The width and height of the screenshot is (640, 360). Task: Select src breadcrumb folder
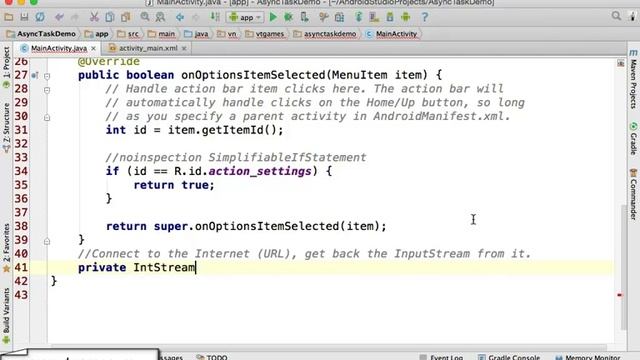tap(128, 34)
